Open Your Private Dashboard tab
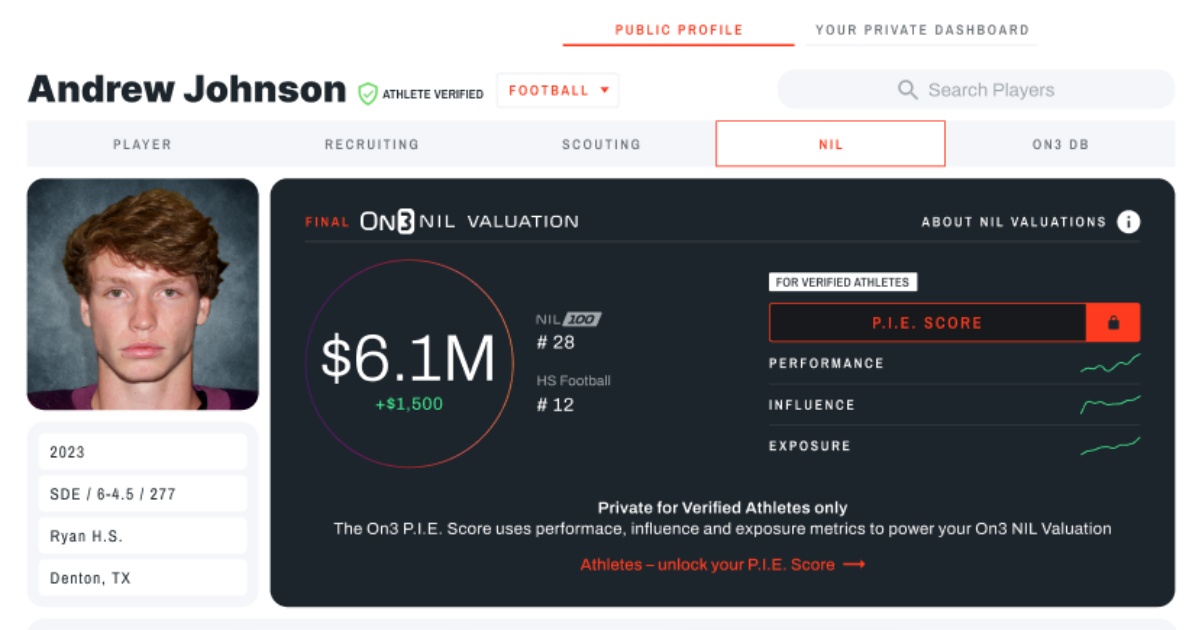This screenshot has height=630, width=1200. [922, 30]
